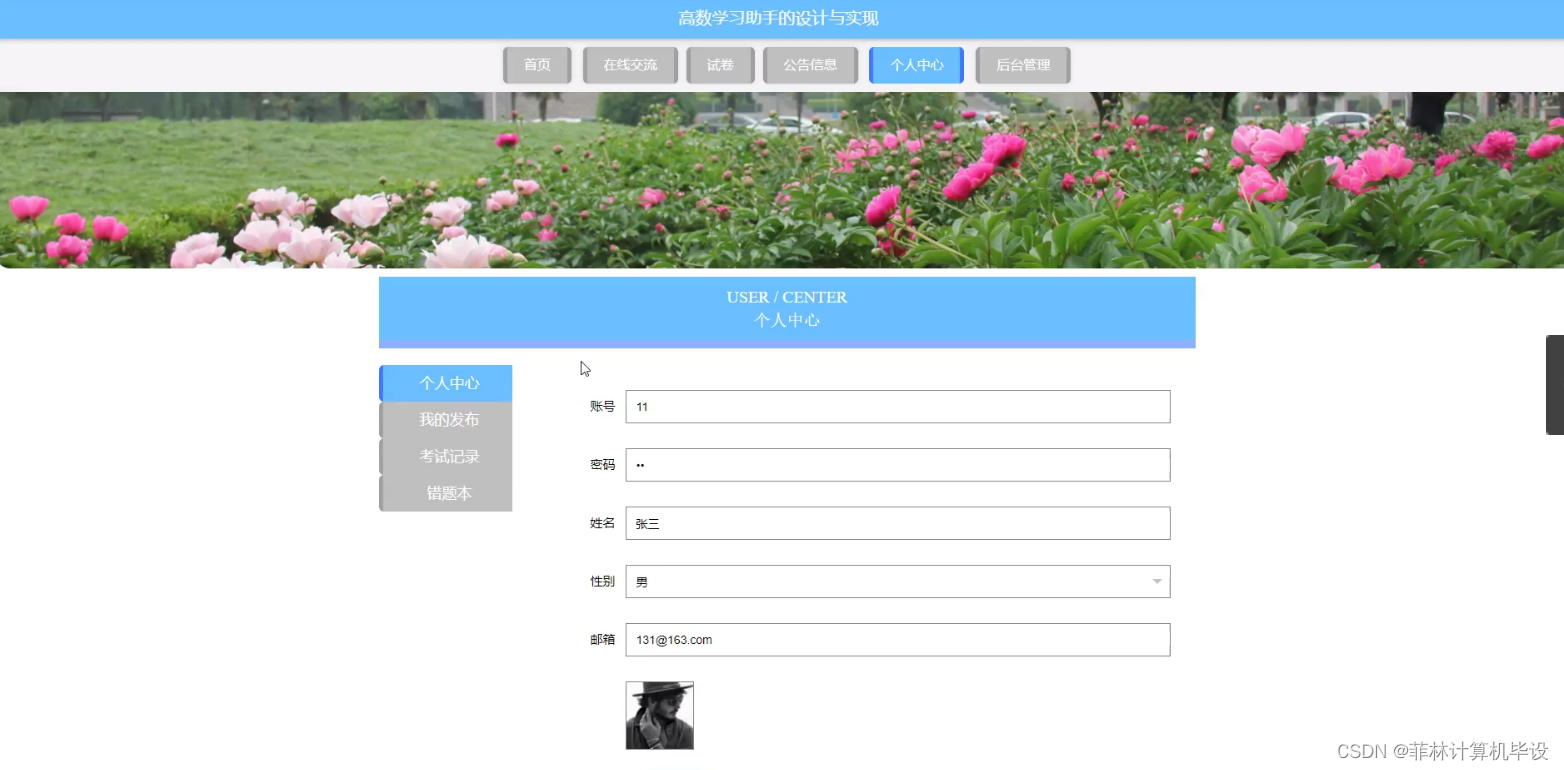Open the 在线交流 online discussion section
This screenshot has width=1564, height=770.
629,64
